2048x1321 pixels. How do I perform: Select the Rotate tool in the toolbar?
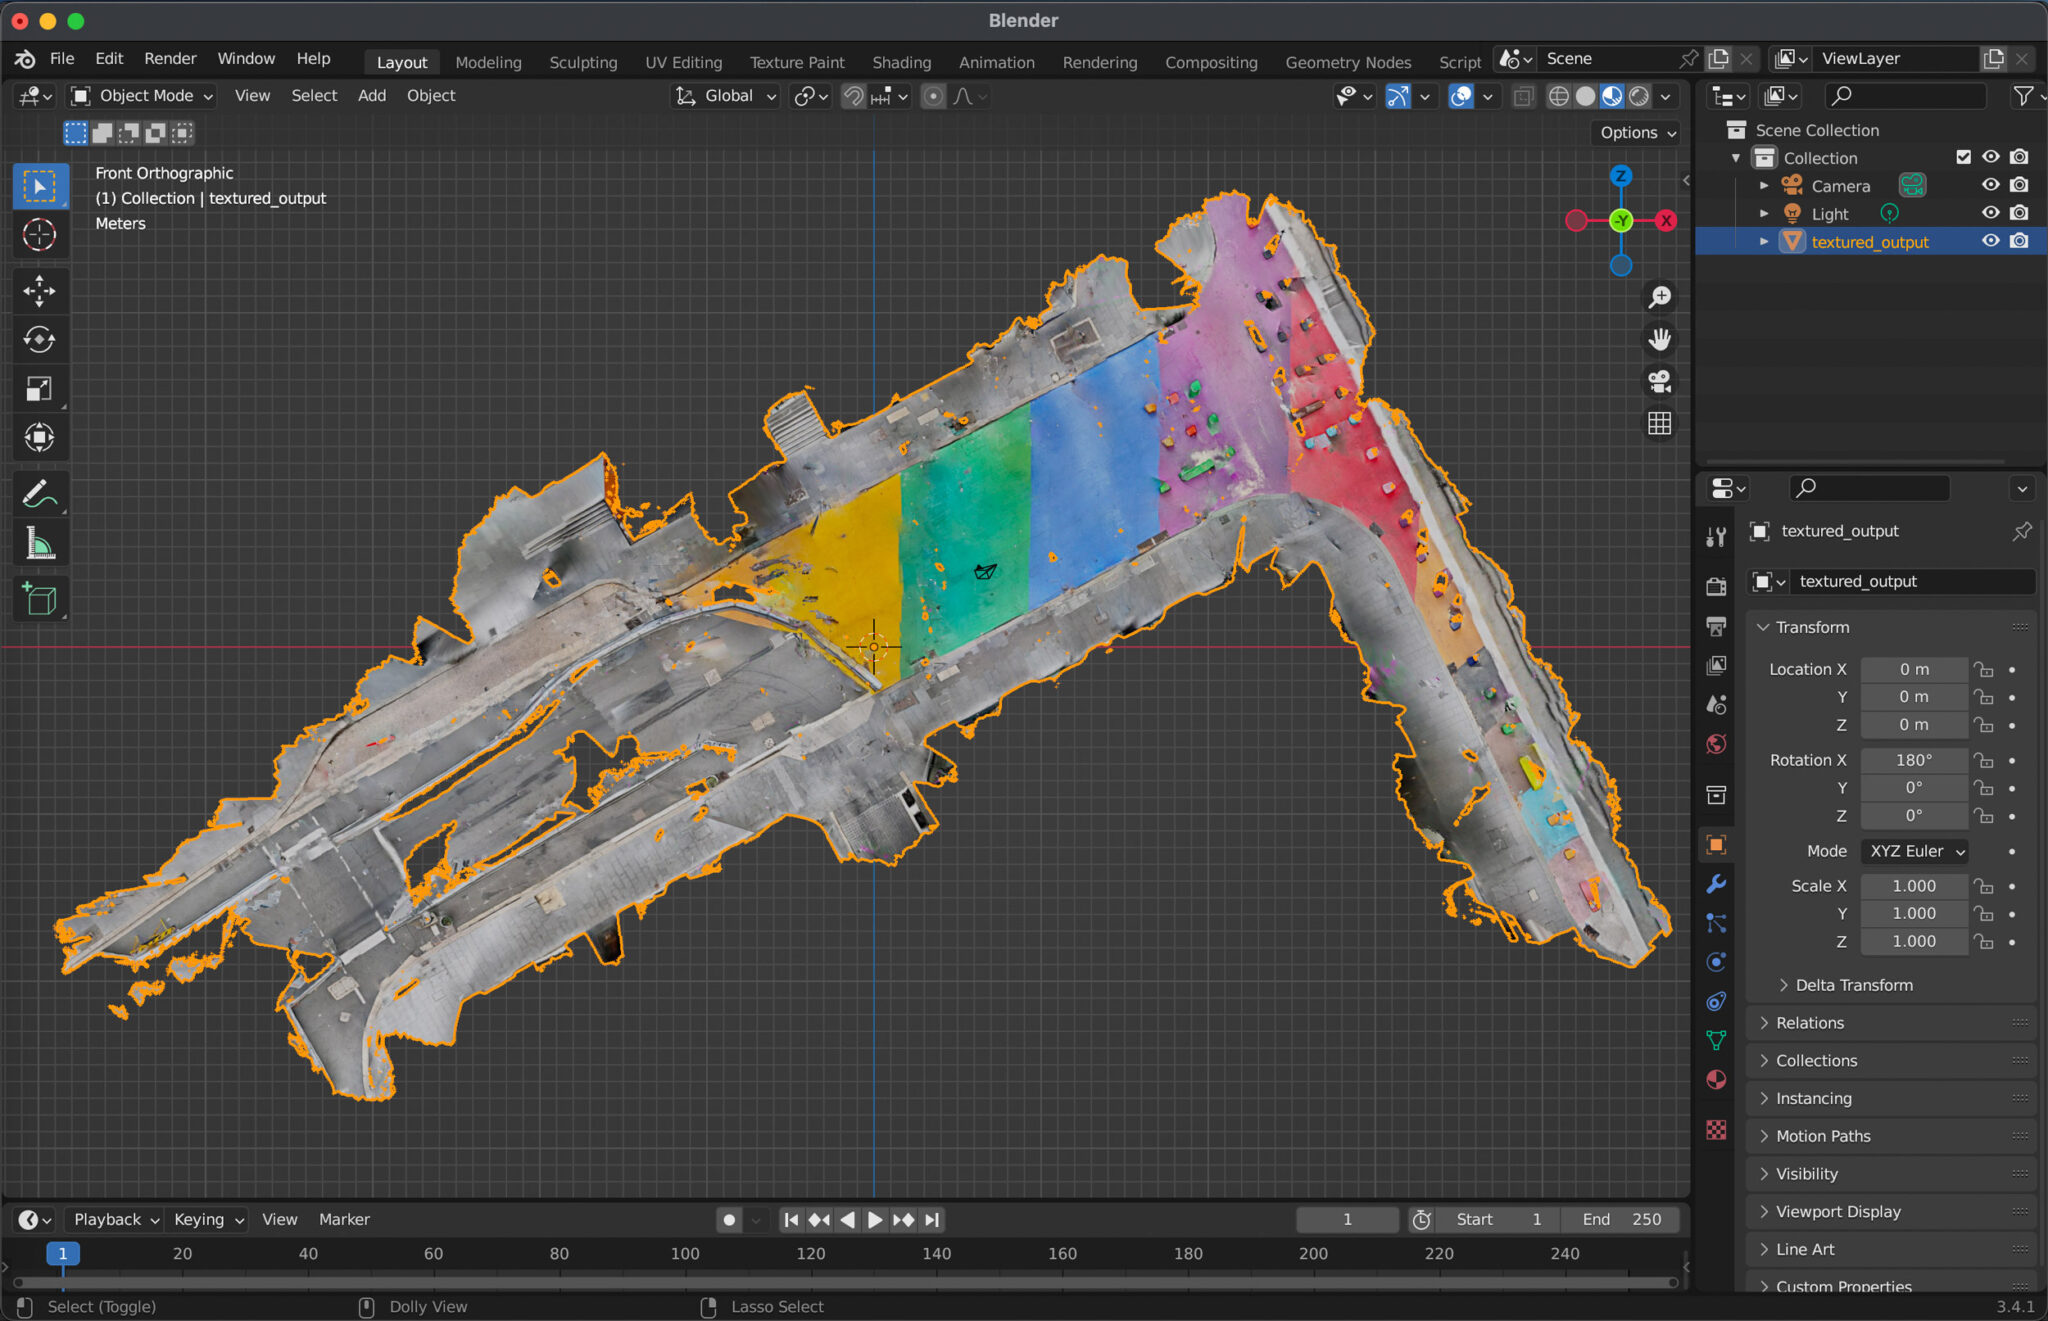40,339
